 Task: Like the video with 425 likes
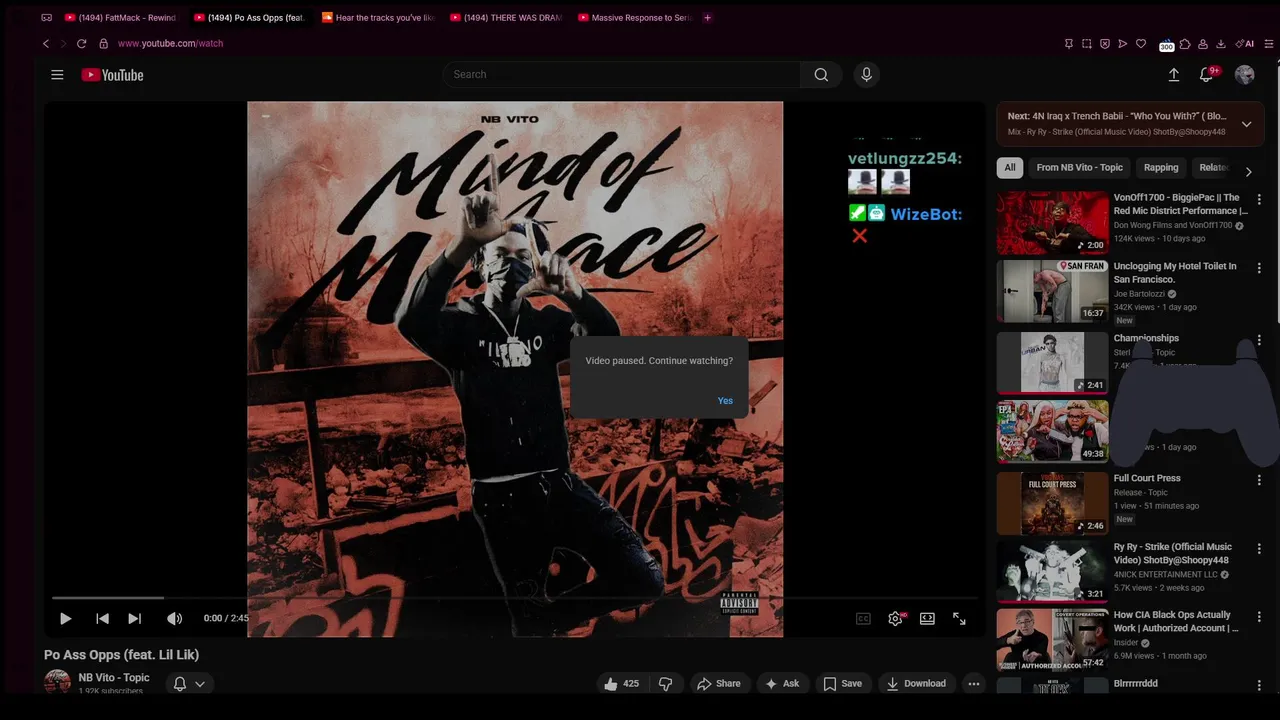coord(621,684)
